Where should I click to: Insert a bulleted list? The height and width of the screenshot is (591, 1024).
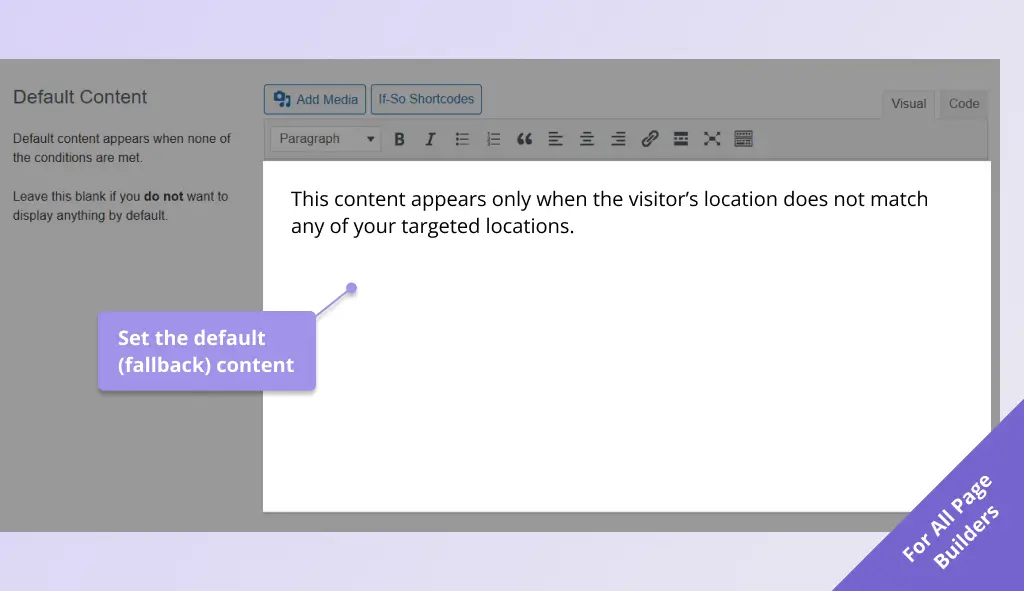[462, 139]
